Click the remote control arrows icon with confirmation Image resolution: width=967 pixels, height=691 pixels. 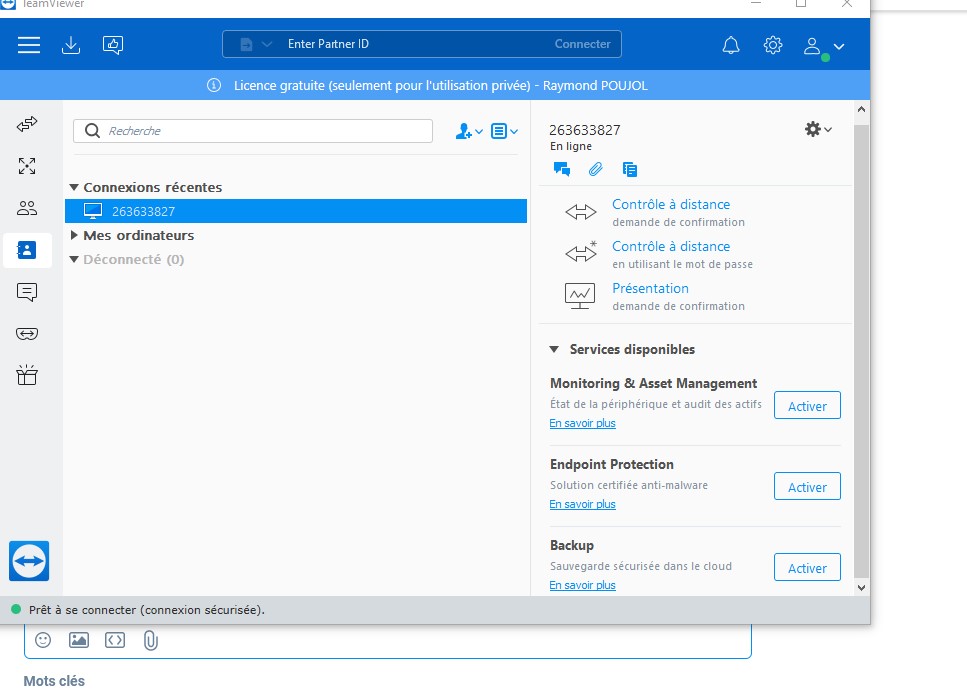coord(581,212)
